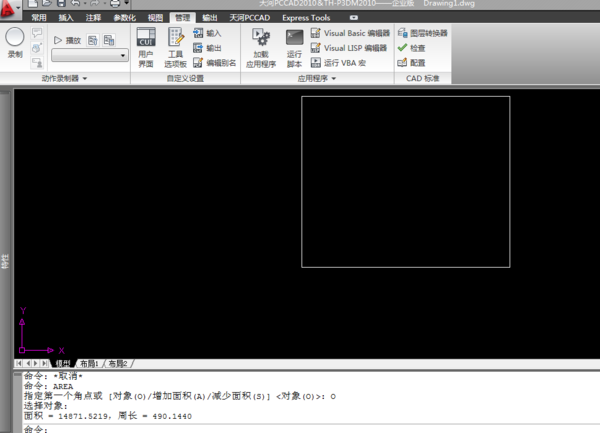The height and width of the screenshot is (433, 600).
Task: Switch to the 布局2 layout tab
Action: pyautogui.click(x=118, y=363)
